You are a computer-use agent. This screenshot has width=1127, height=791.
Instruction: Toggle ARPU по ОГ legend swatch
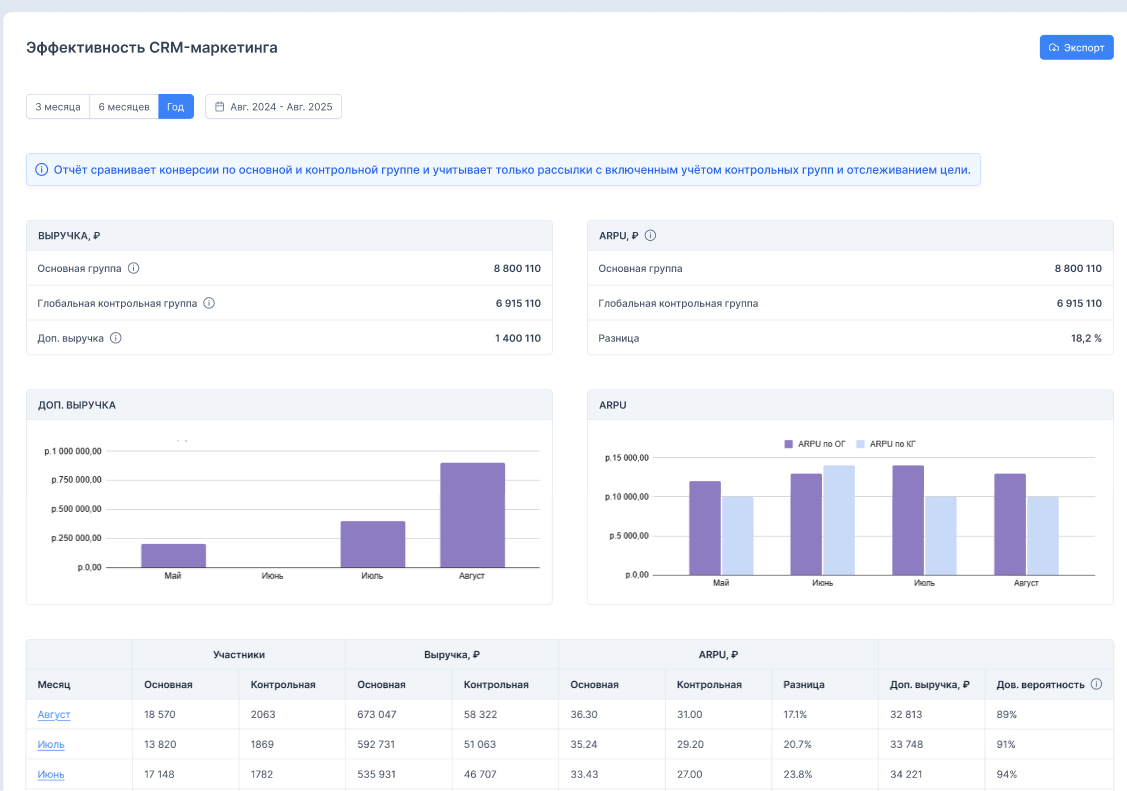789,443
